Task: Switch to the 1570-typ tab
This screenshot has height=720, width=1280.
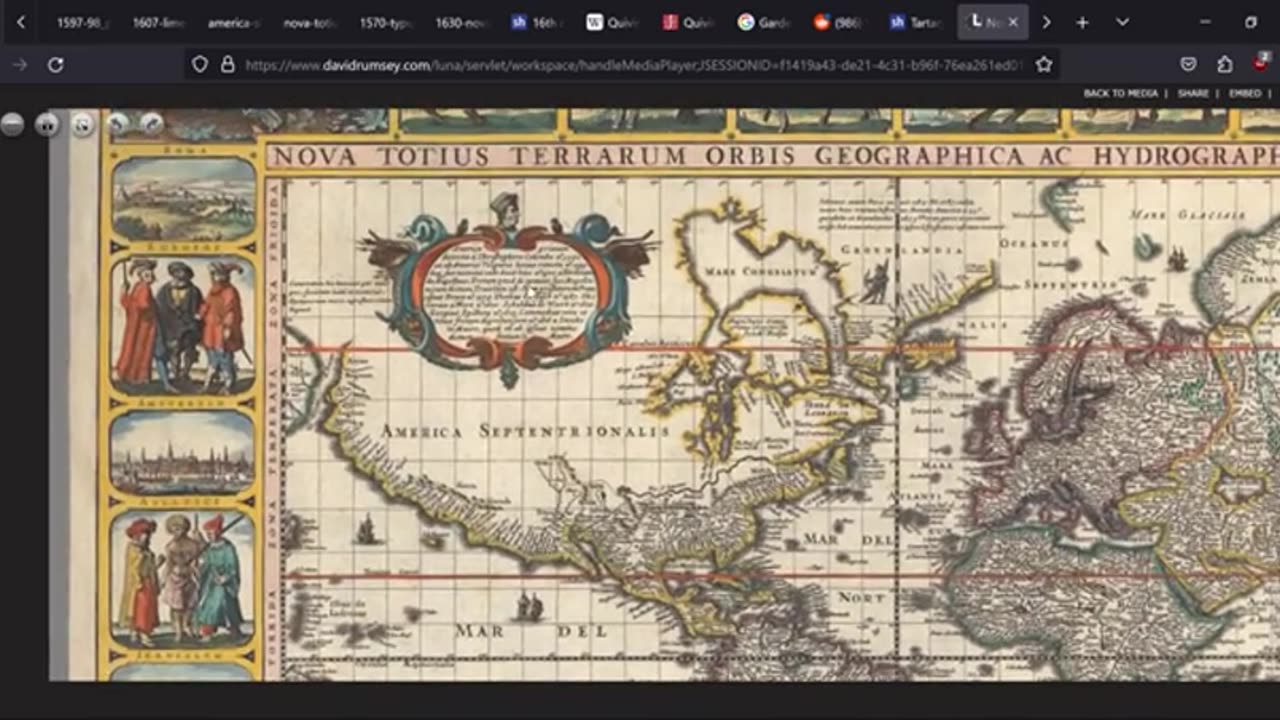Action: pyautogui.click(x=385, y=22)
